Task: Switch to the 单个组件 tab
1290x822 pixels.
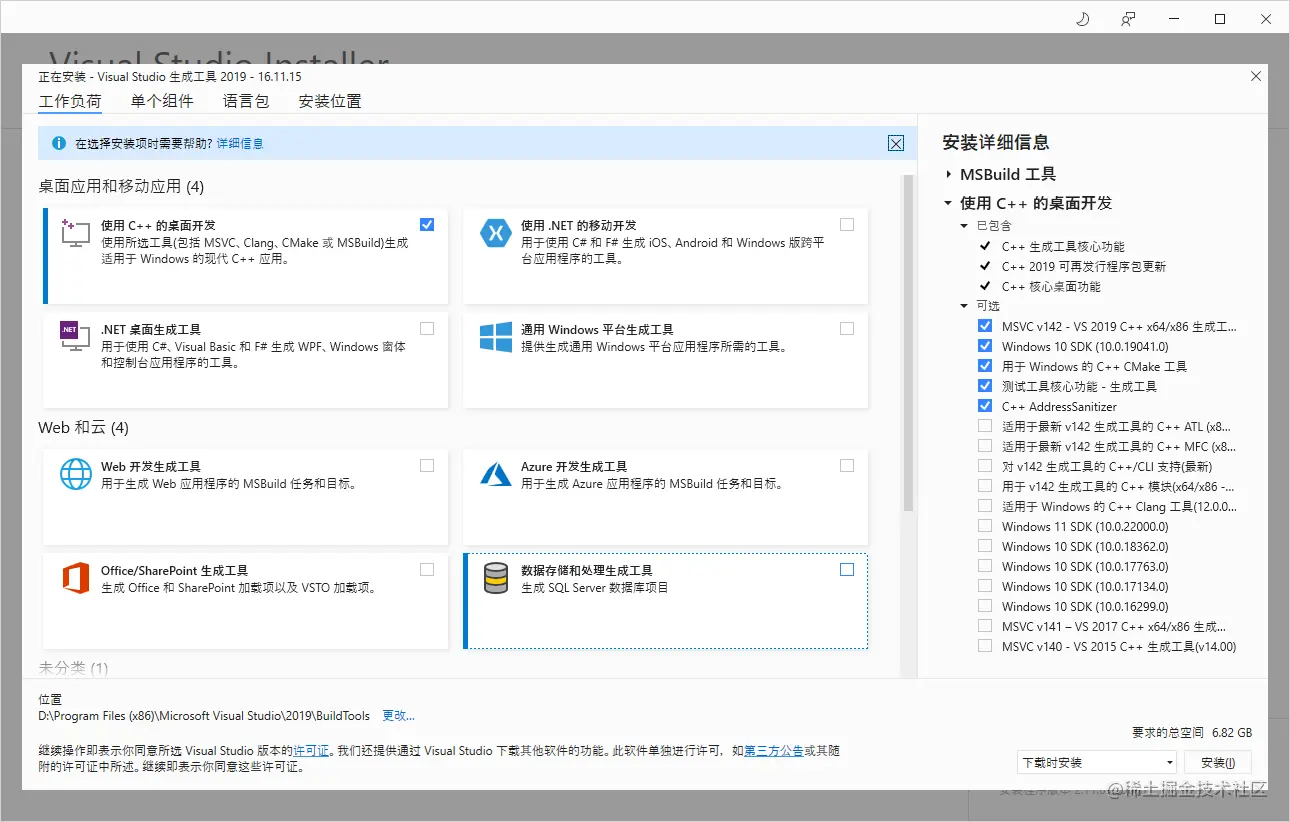Action: (160, 101)
